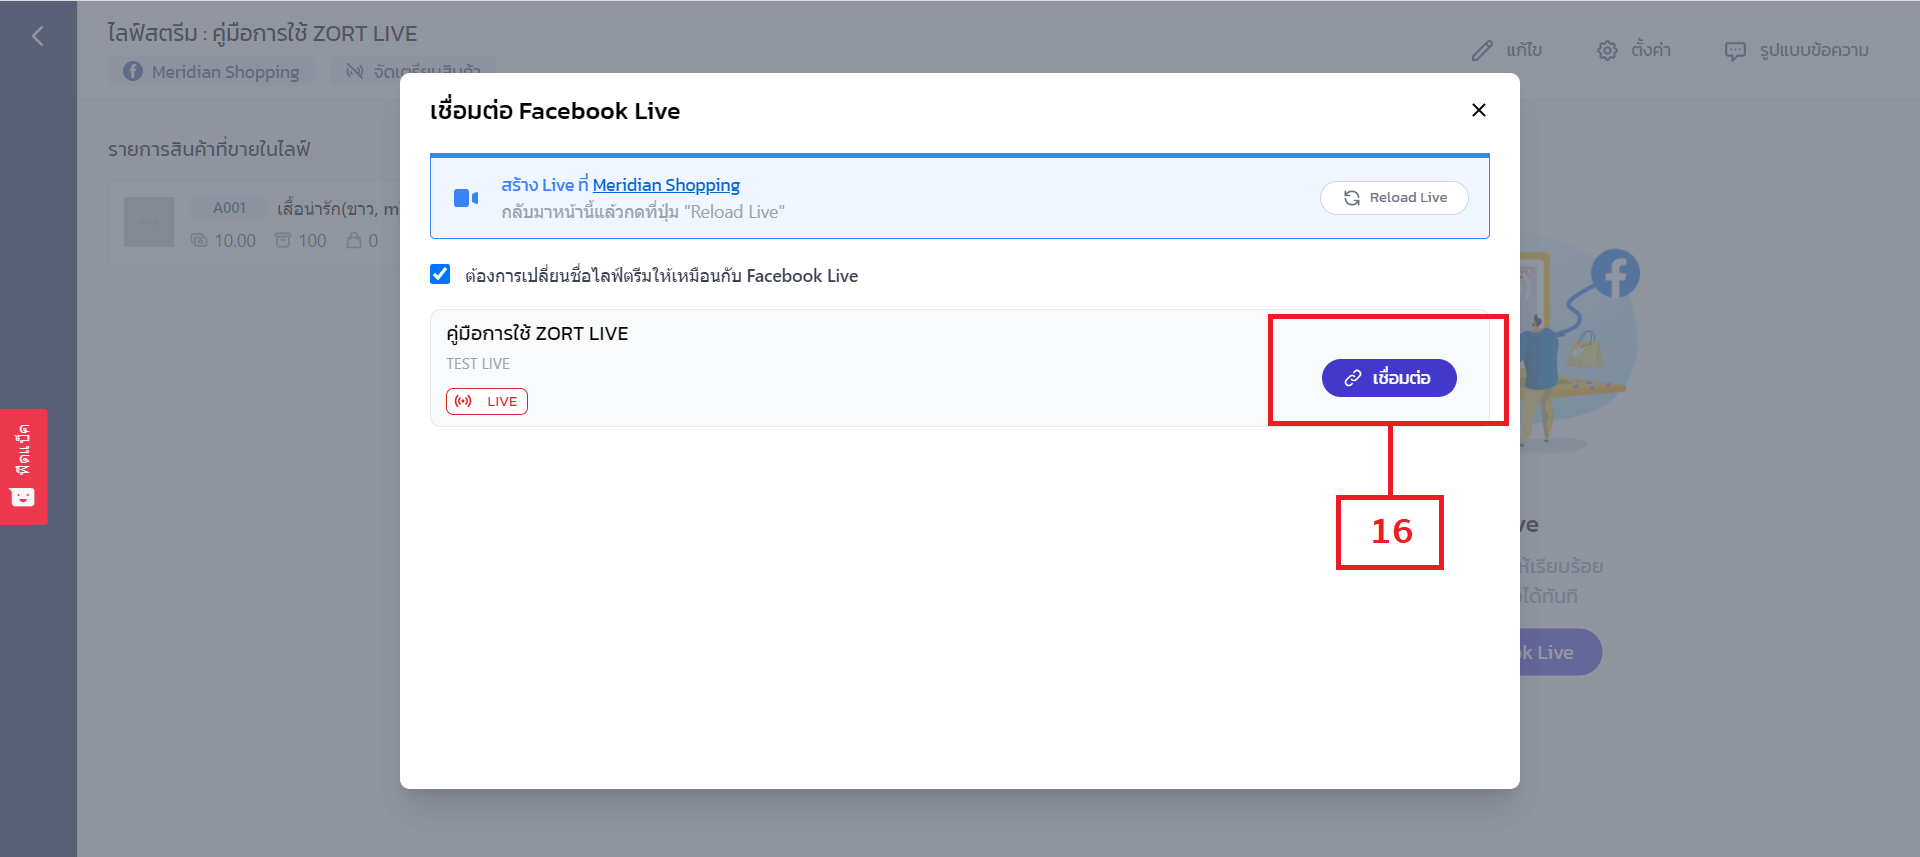Open ตั้งค่า settings gear icon

1607,50
